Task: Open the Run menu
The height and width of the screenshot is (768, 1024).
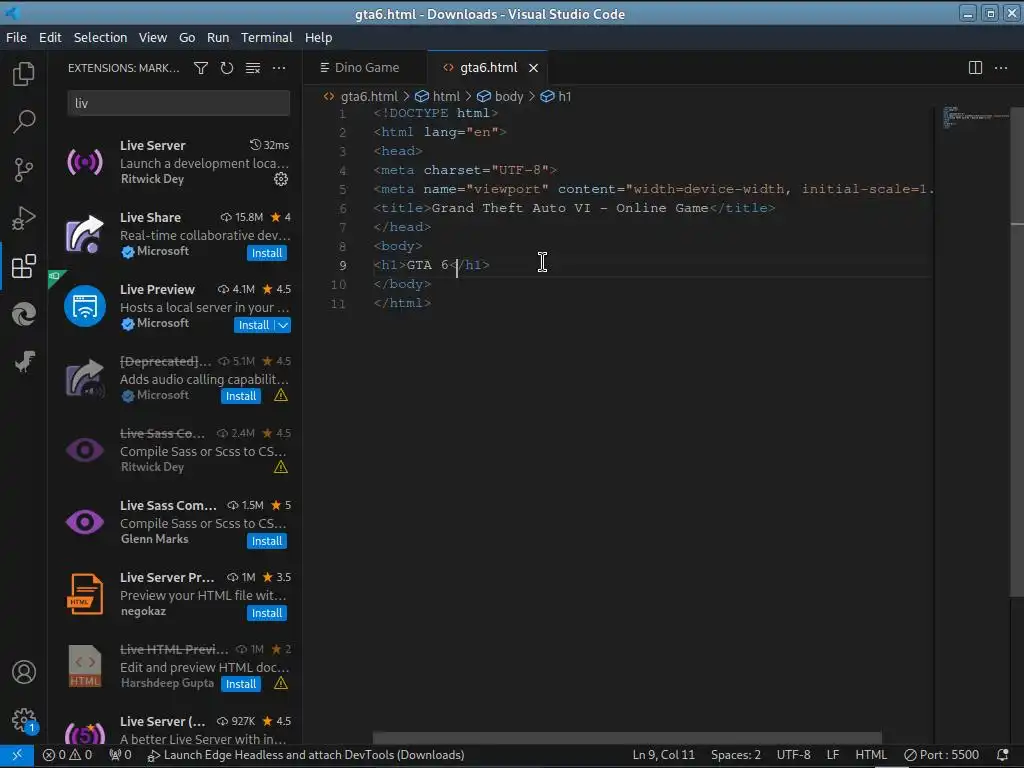Action: (217, 38)
